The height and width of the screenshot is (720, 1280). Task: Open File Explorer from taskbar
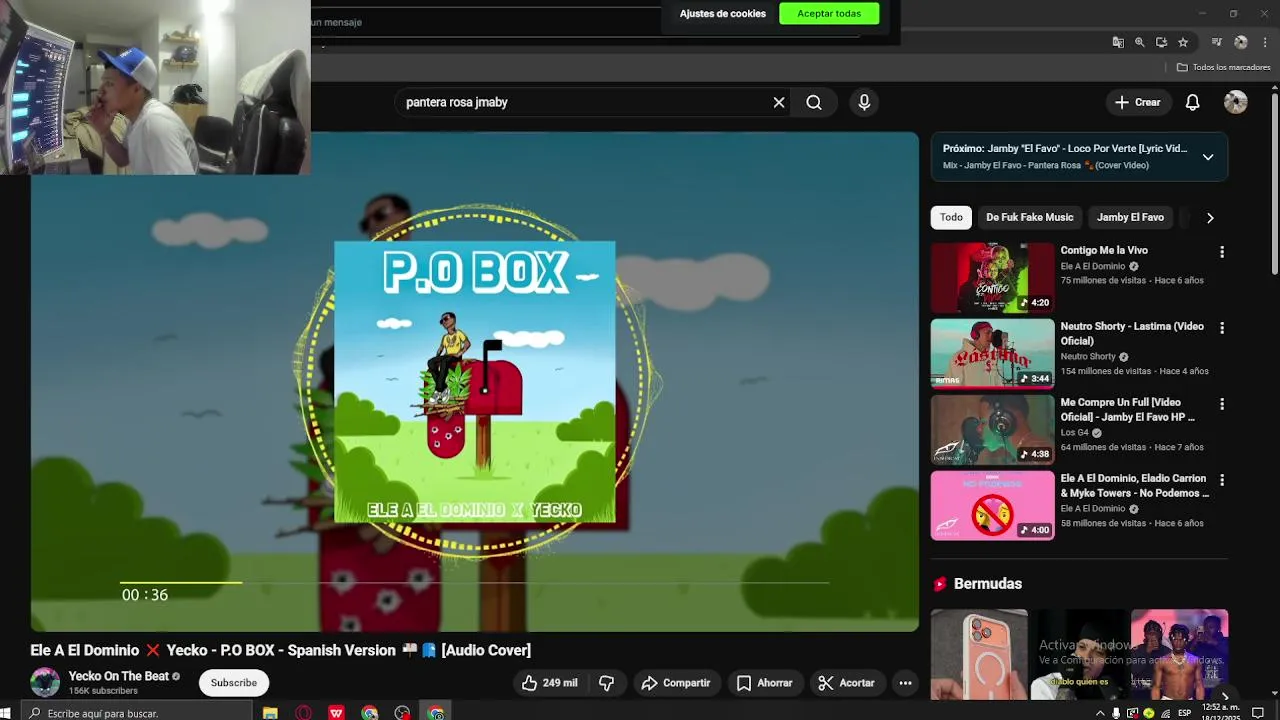270,713
